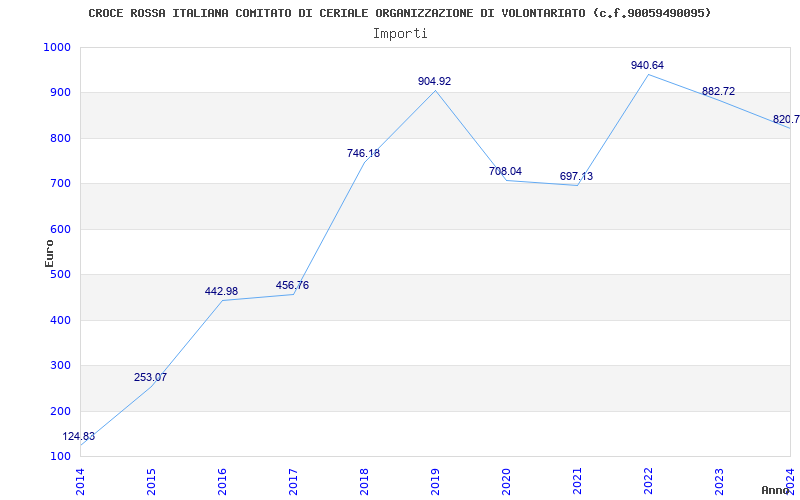Click the 2015 year label on x-axis
800x500 pixels.
pos(151,482)
